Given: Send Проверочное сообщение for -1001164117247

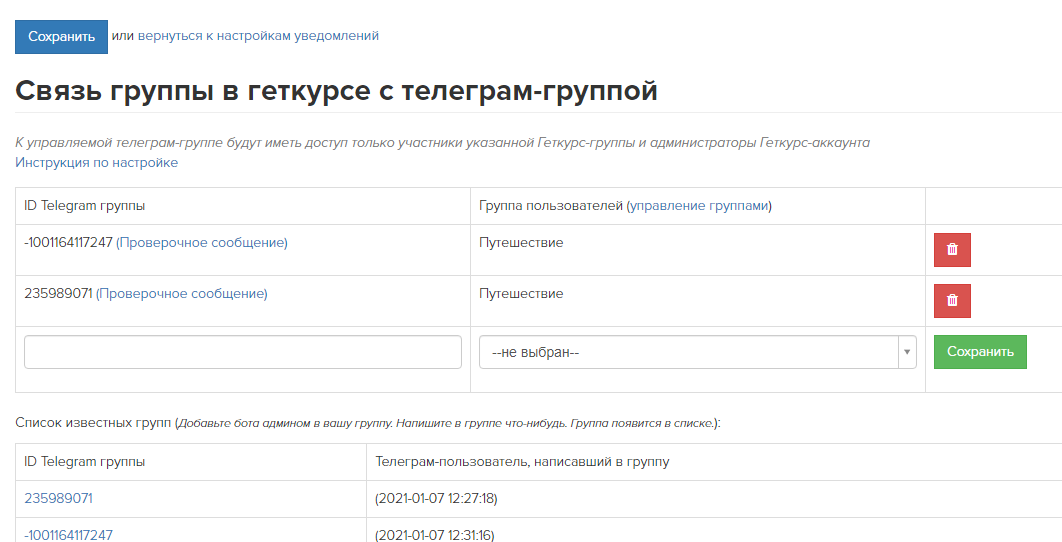Looking at the screenshot, I should point(202,243).
